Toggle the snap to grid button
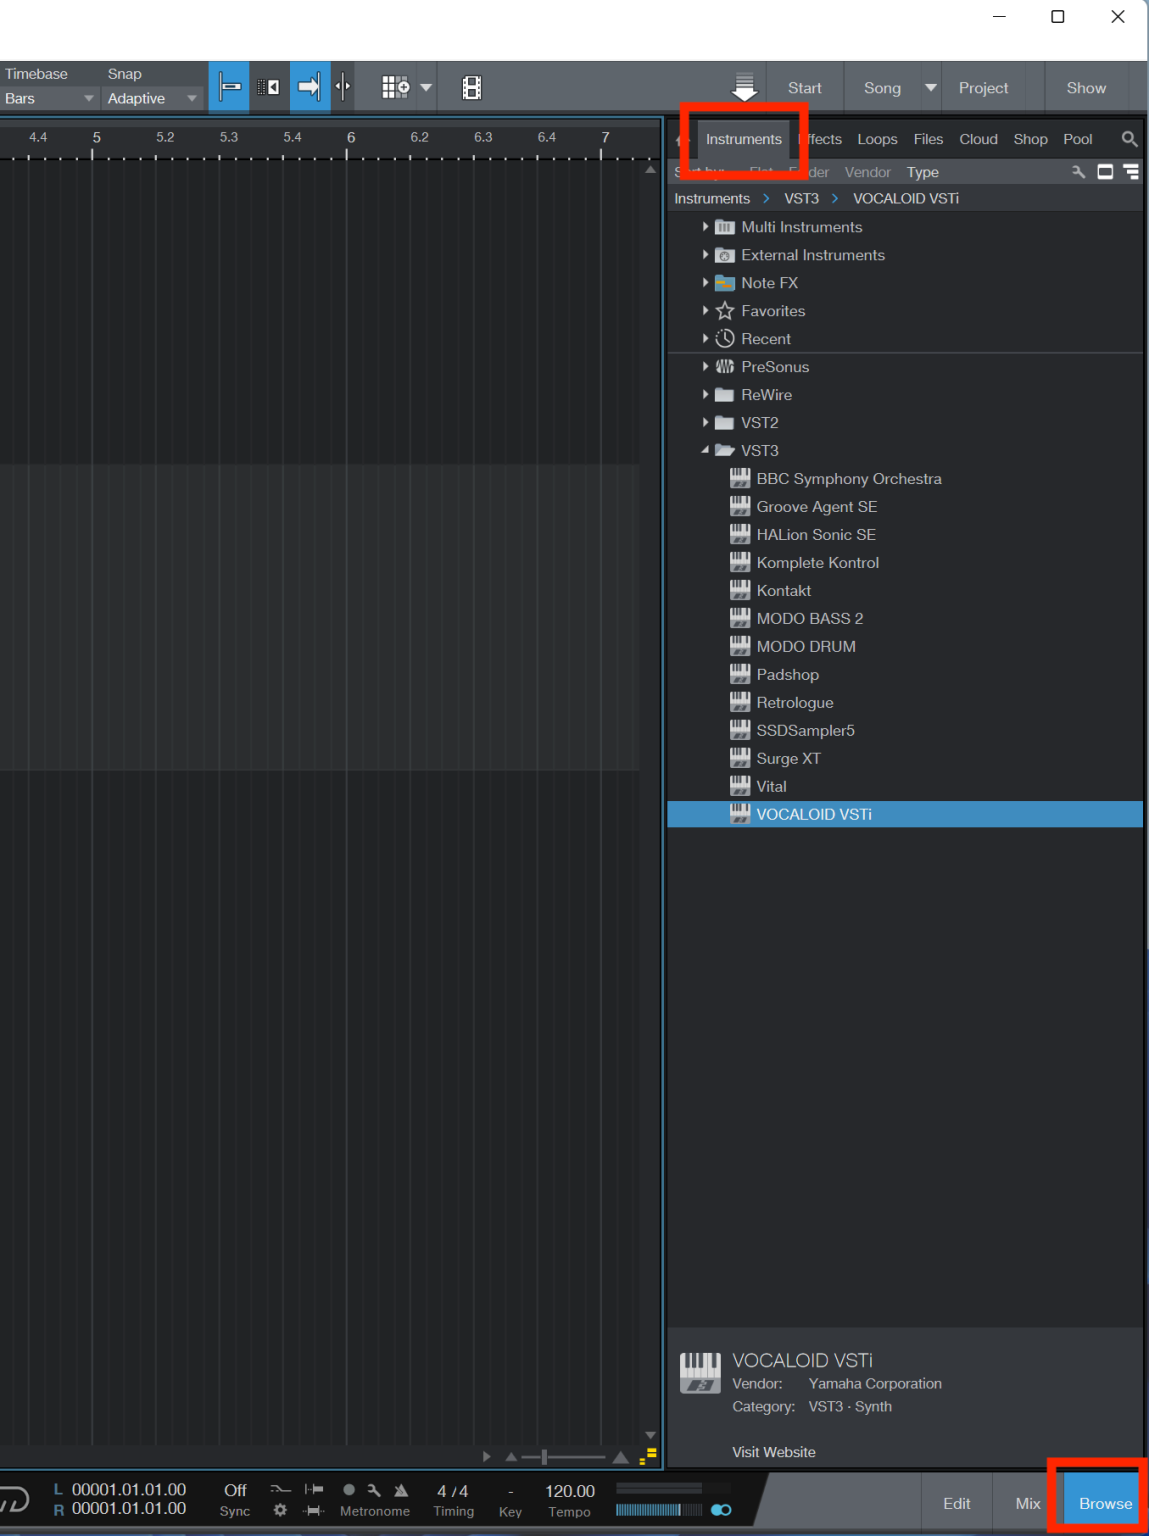The width and height of the screenshot is (1149, 1536). [229, 87]
